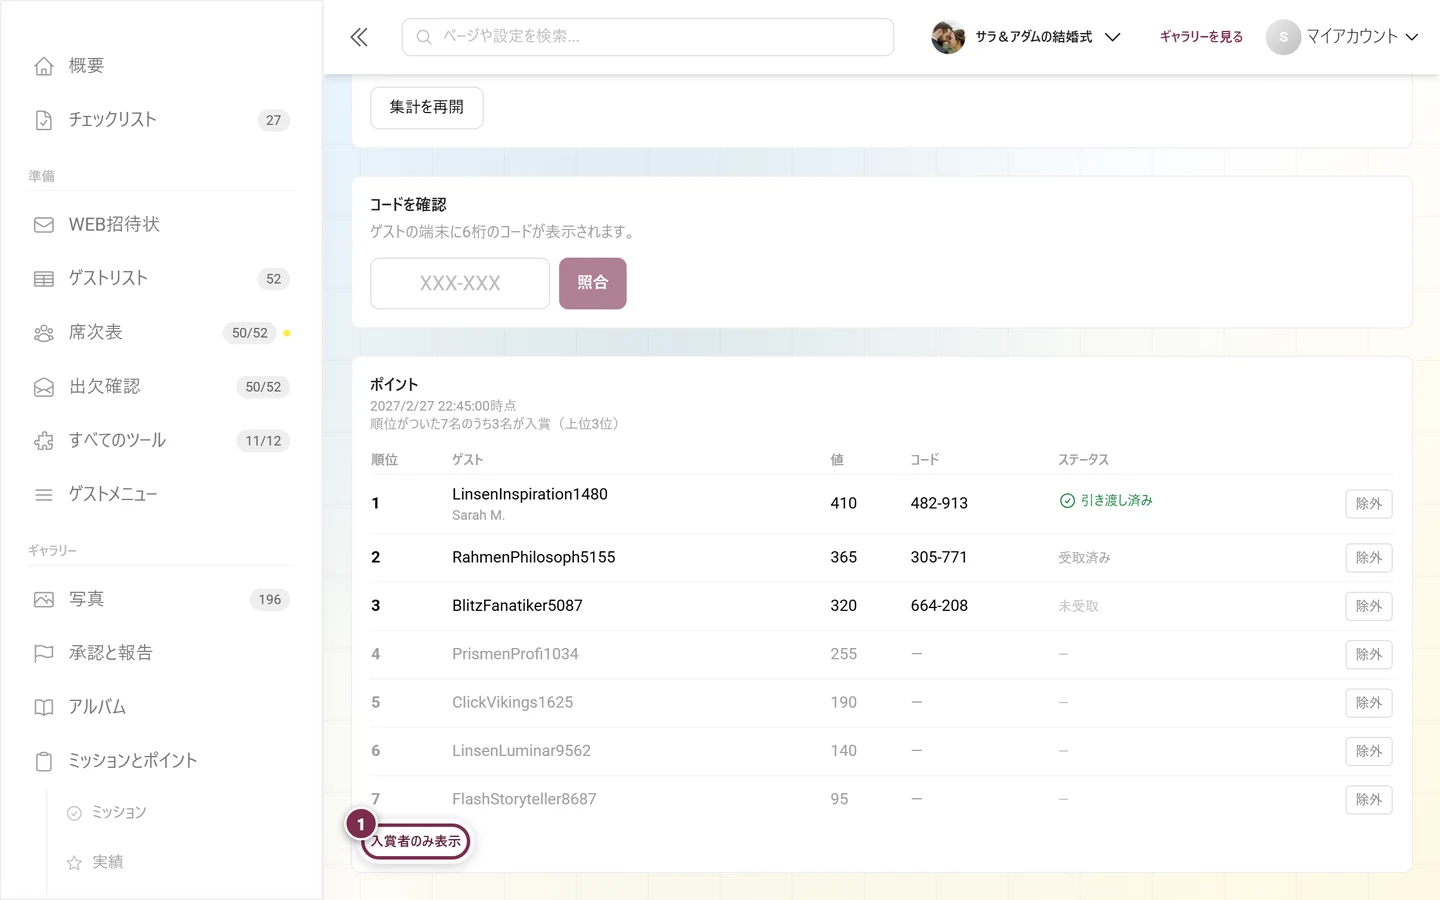Image resolution: width=1440 pixels, height=900 pixels.
Task: Exclude ClickVikings1625 with 除外 button
Action: (x=1369, y=703)
